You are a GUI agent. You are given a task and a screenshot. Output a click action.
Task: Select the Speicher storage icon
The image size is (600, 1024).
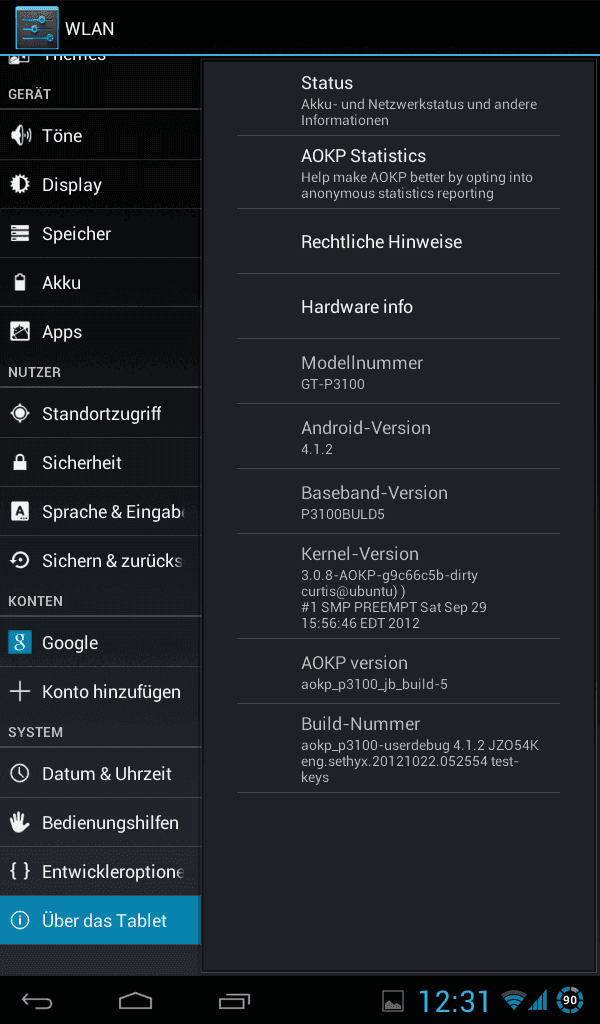20,233
